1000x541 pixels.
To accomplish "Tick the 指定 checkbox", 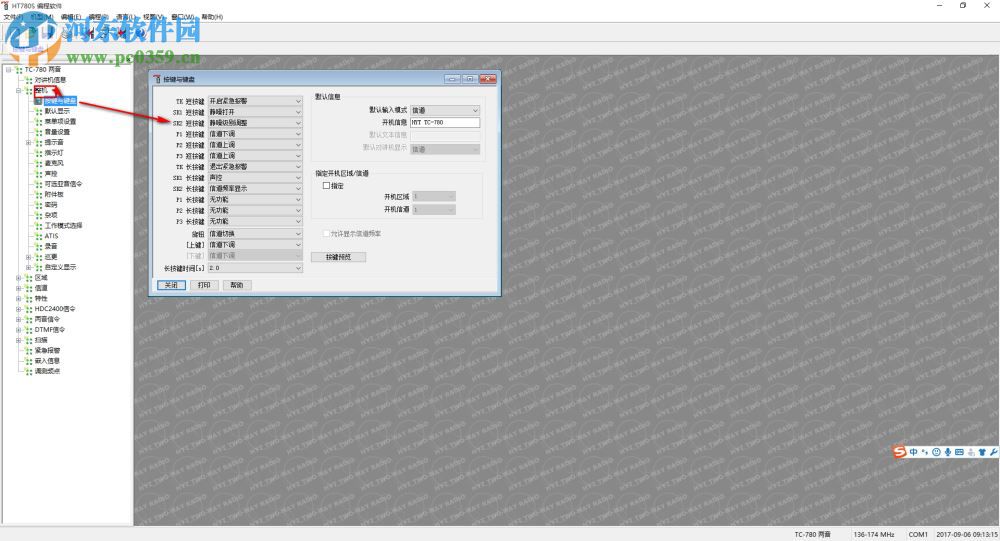I will click(327, 186).
